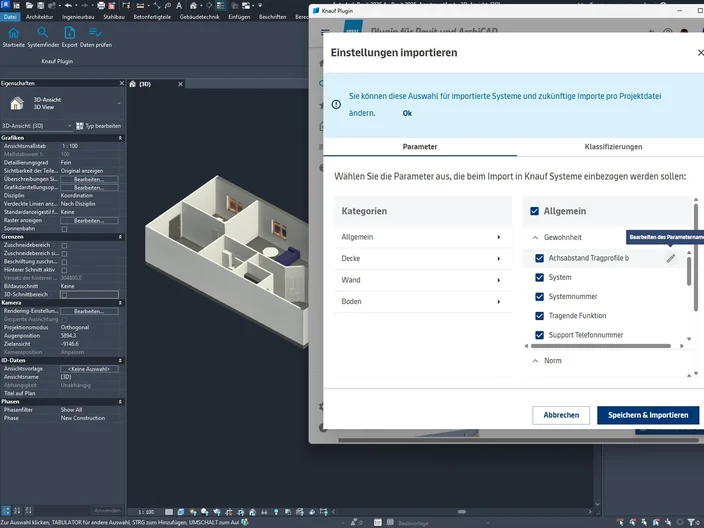Click the Abbrechen button
The width and height of the screenshot is (704, 528).
pyautogui.click(x=561, y=415)
